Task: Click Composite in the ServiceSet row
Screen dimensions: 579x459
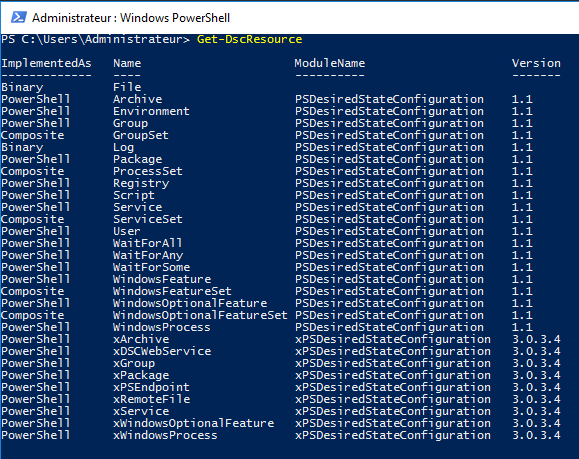Action: 32,219
